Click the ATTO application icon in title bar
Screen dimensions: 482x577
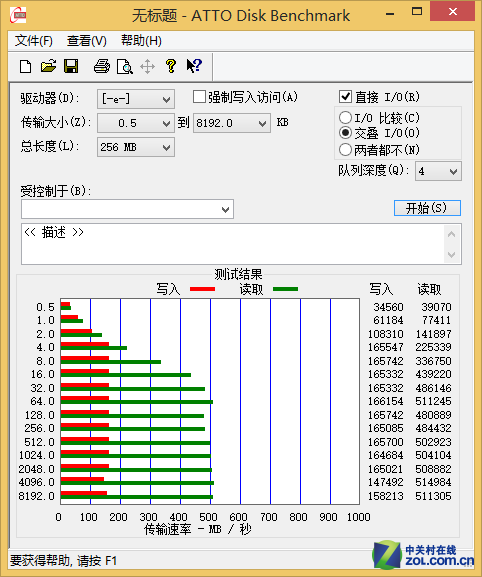pos(18,15)
